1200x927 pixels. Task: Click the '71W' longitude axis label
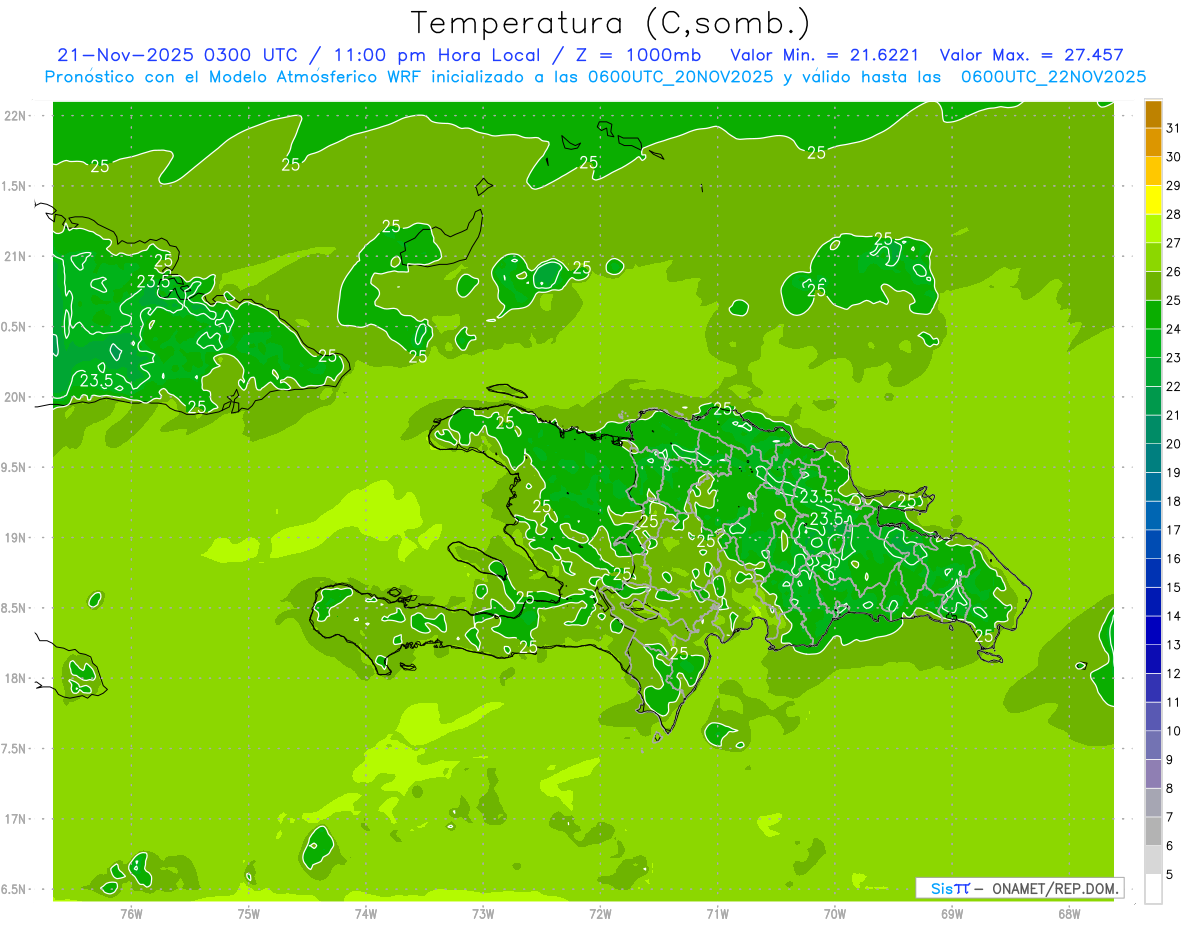717,913
